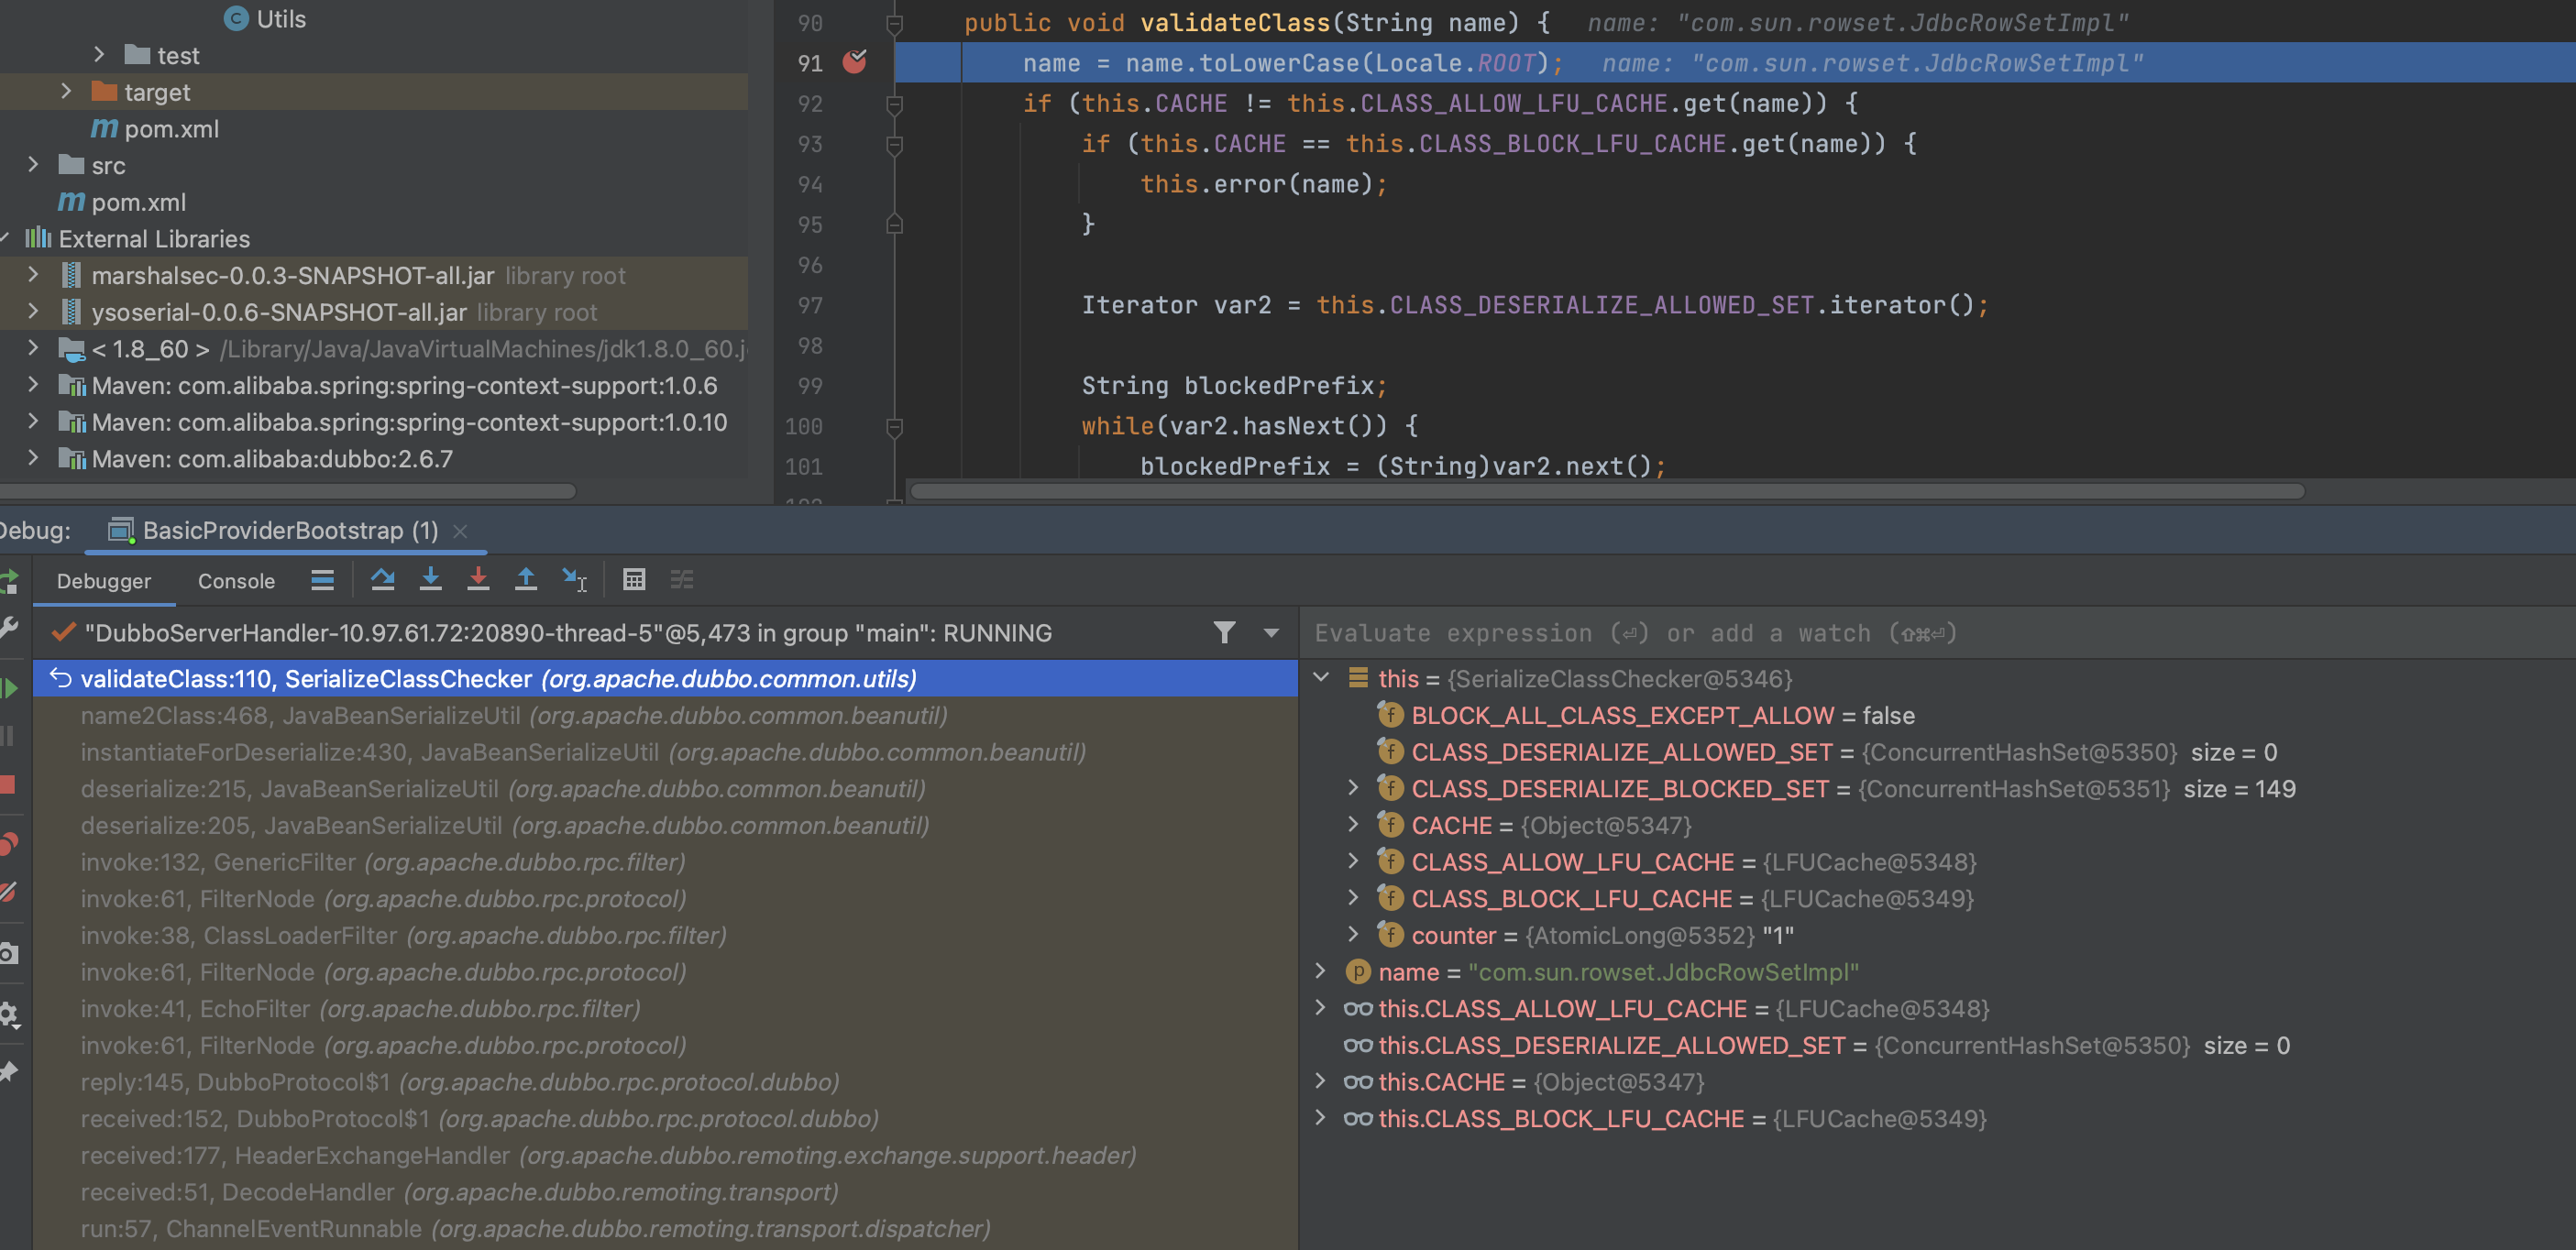
Task: Select CLASS_ALLOW_LFU_CACHE field under this
Action: pyautogui.click(x=1938, y=862)
